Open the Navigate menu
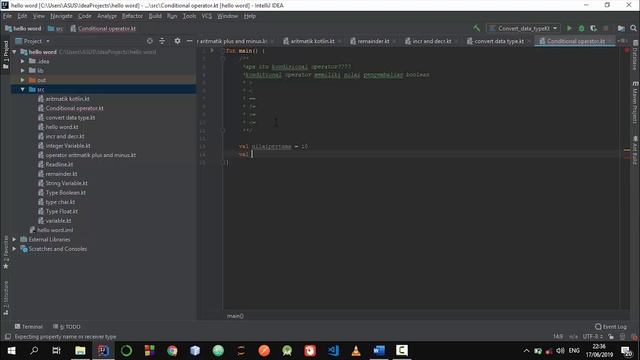 (61, 16)
